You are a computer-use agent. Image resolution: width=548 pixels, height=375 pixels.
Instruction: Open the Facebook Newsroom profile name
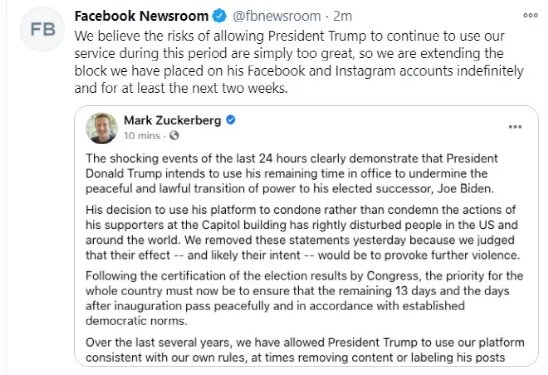(142, 16)
